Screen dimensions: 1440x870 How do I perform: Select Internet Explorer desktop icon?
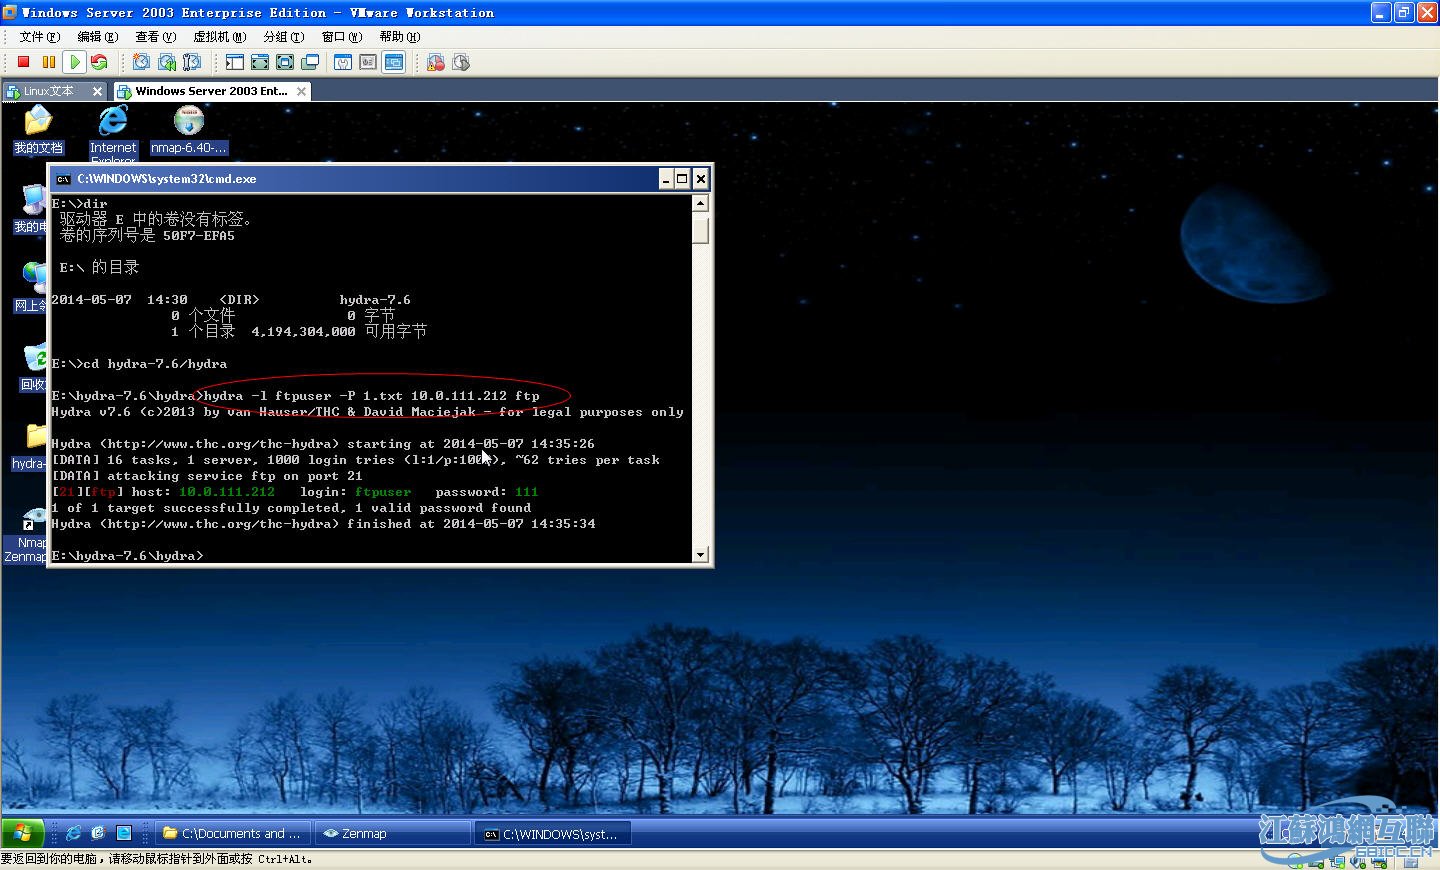click(x=113, y=133)
